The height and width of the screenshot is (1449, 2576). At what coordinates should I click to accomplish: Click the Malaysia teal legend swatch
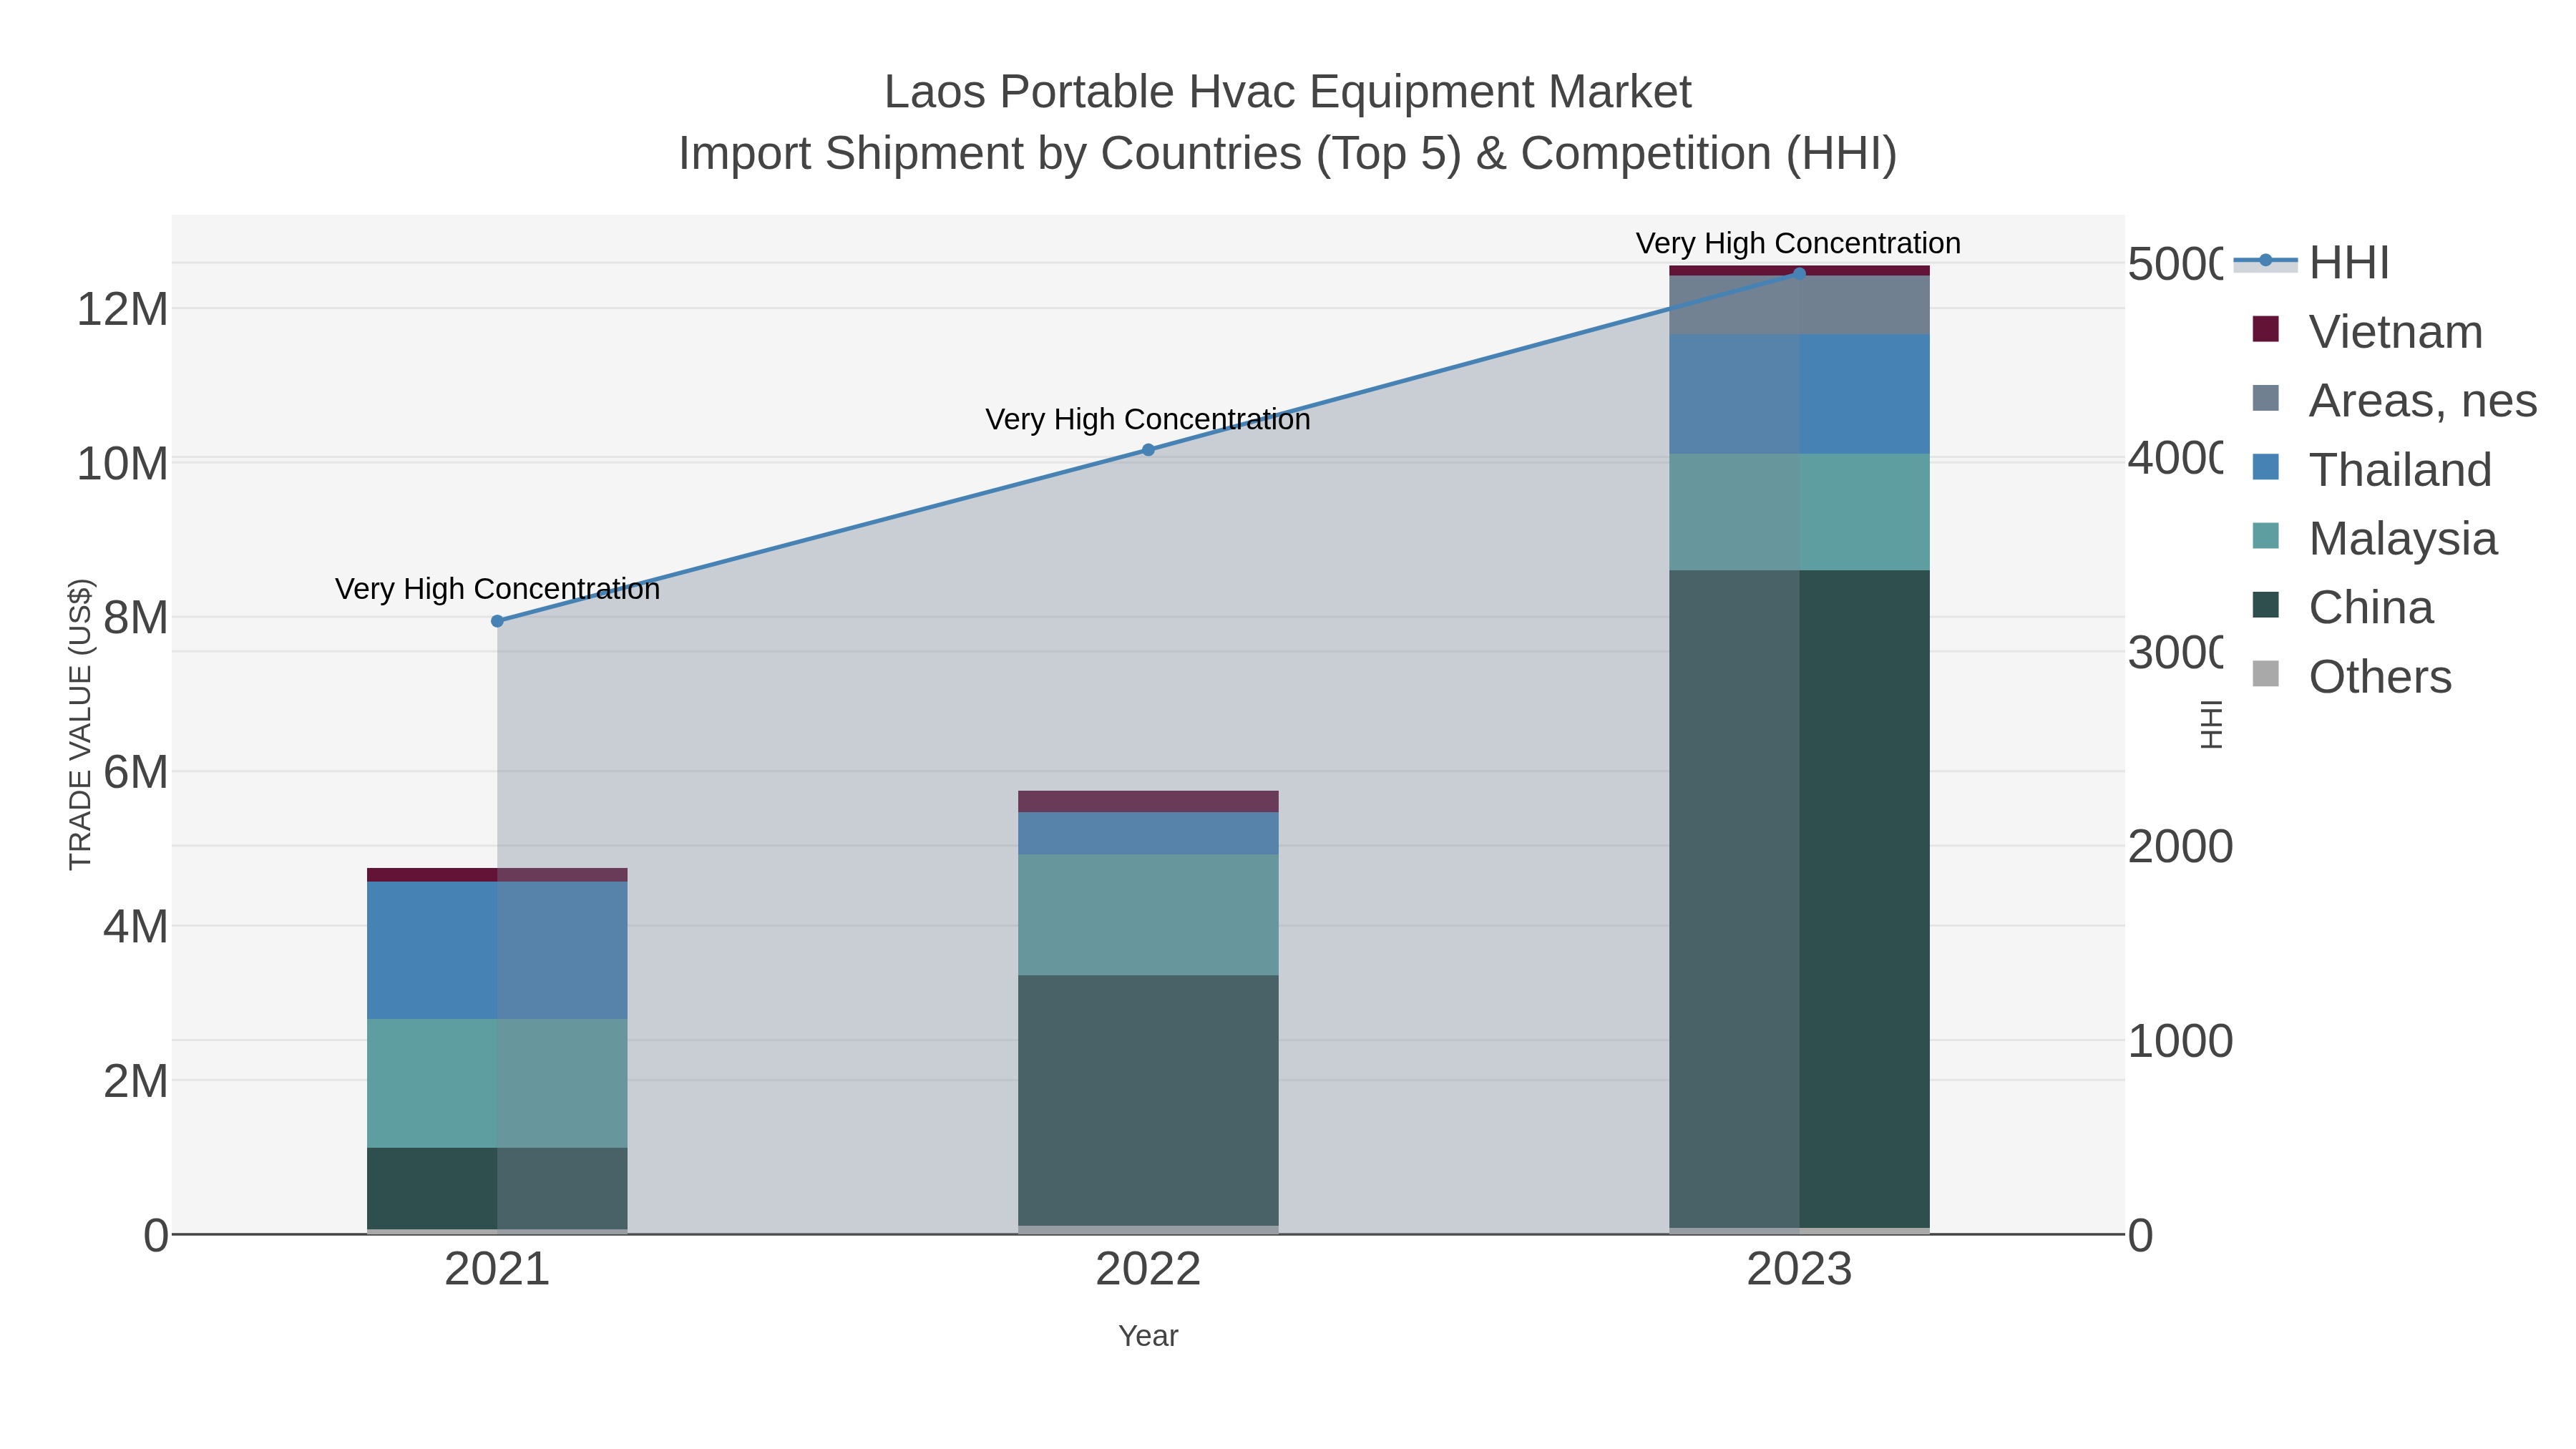(x=2266, y=536)
